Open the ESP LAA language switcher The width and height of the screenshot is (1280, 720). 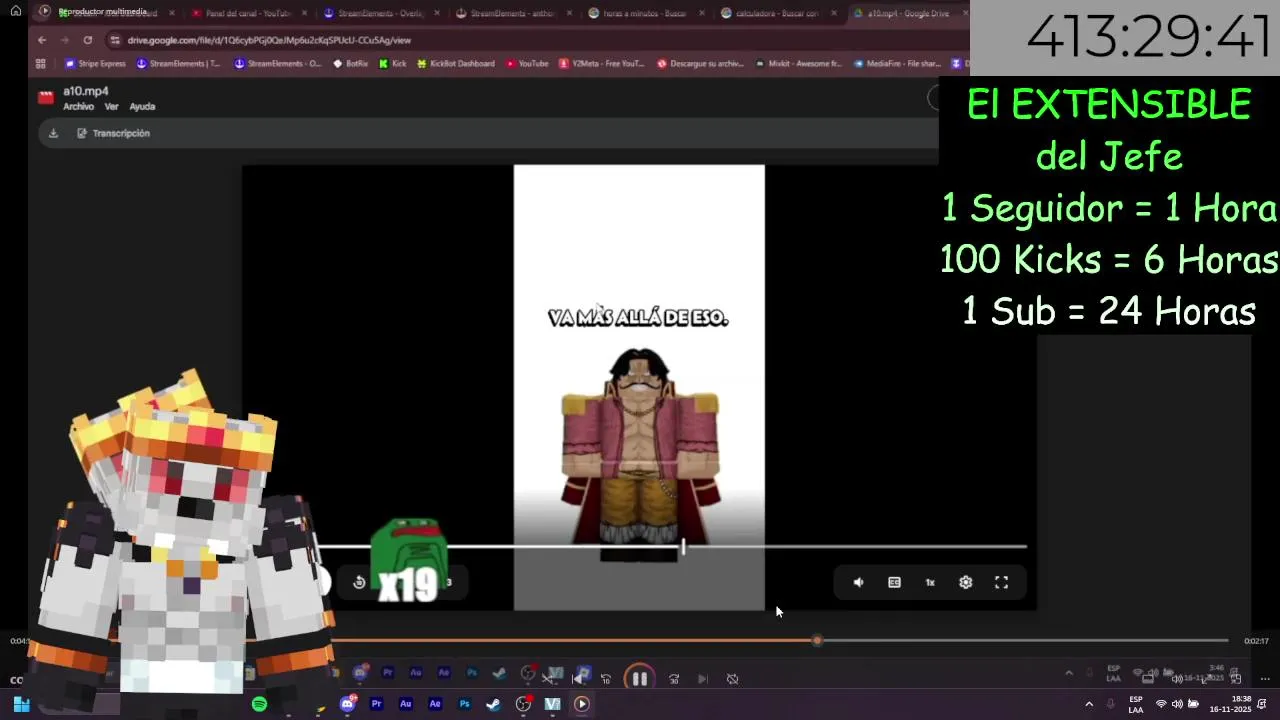pyautogui.click(x=1136, y=704)
